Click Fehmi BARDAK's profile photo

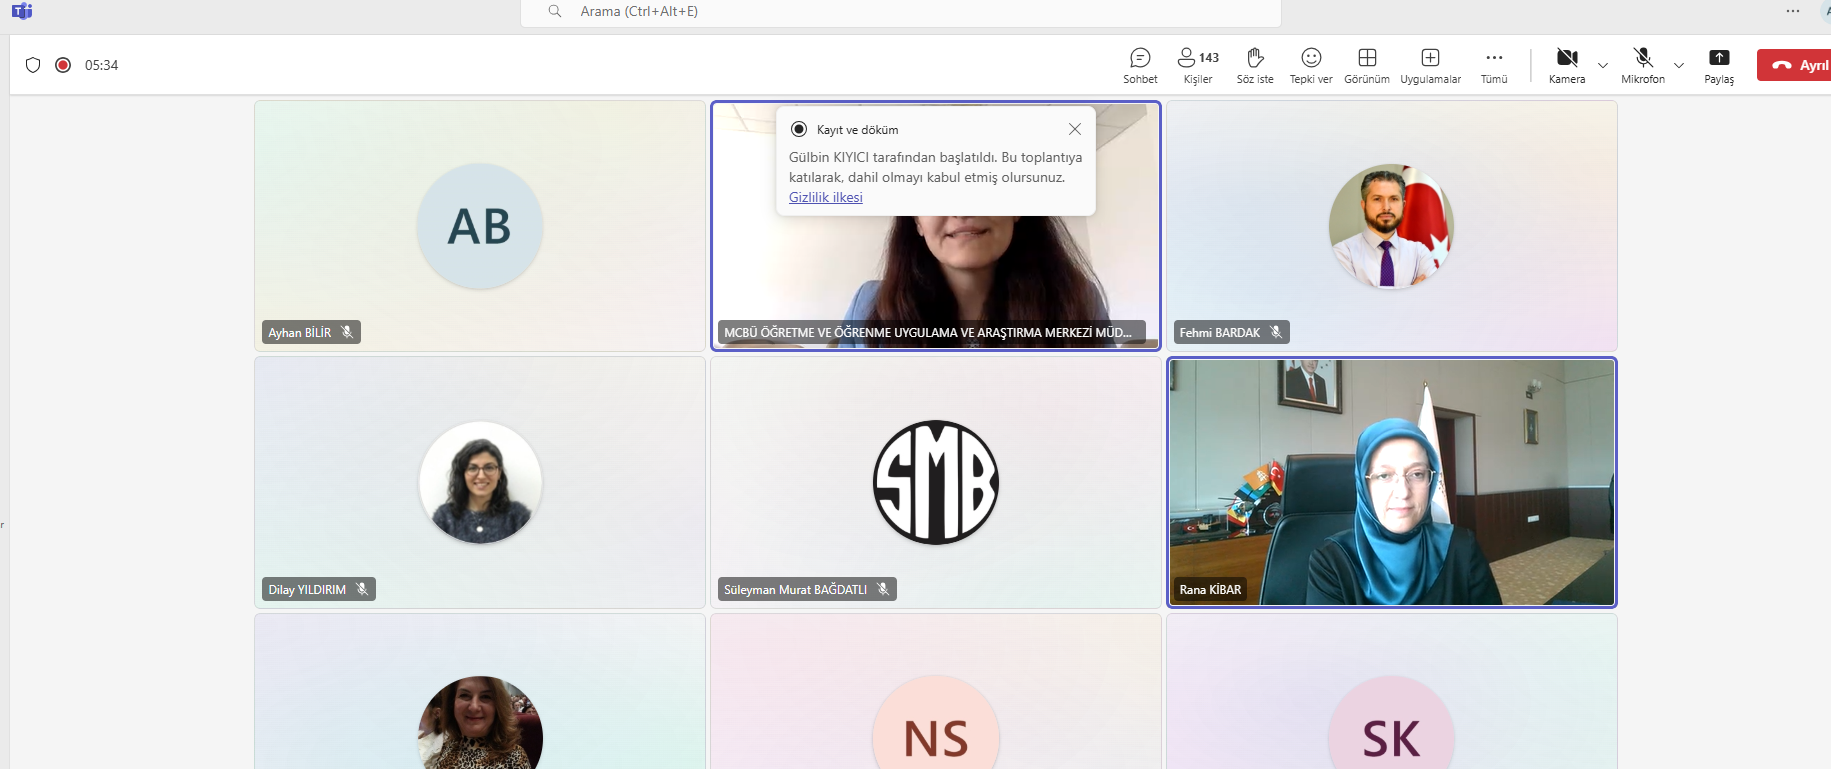point(1391,226)
